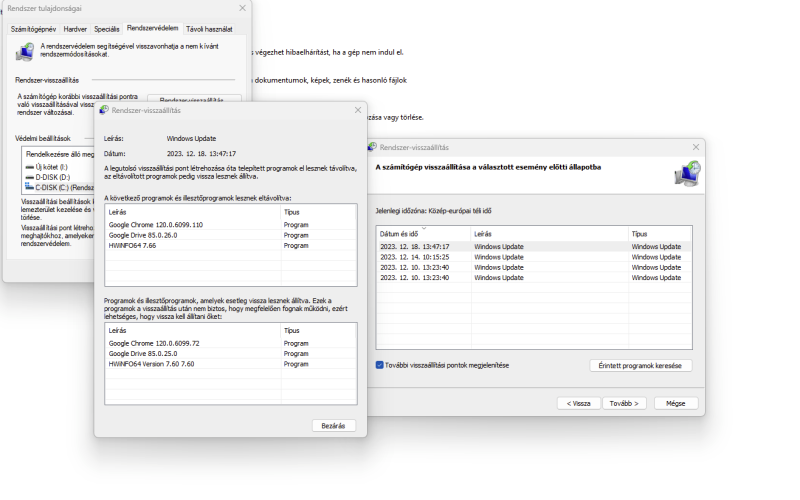Click the Bezárás button

pyautogui.click(x=334, y=426)
